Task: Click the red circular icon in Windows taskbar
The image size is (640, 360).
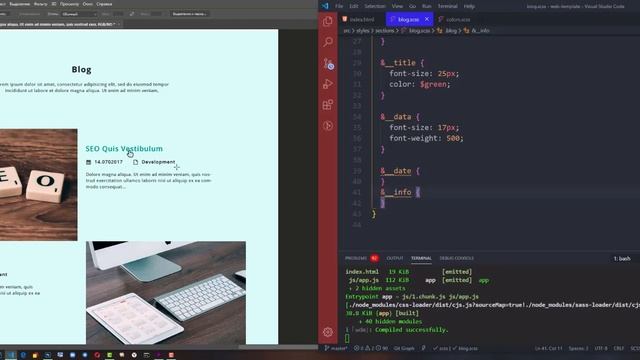Action: point(97,355)
